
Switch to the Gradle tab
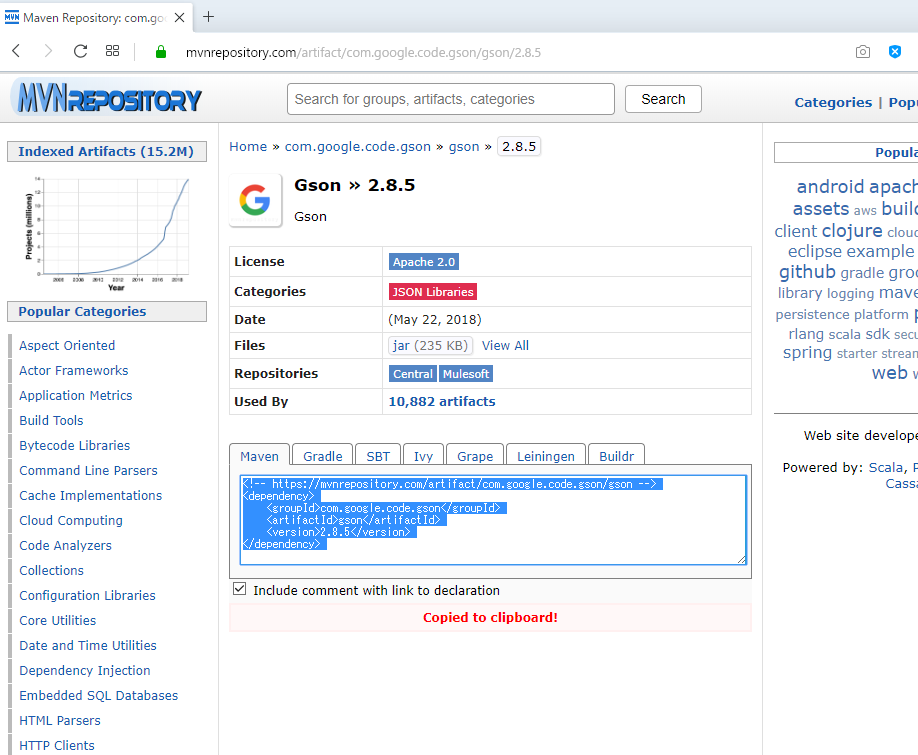(323, 456)
